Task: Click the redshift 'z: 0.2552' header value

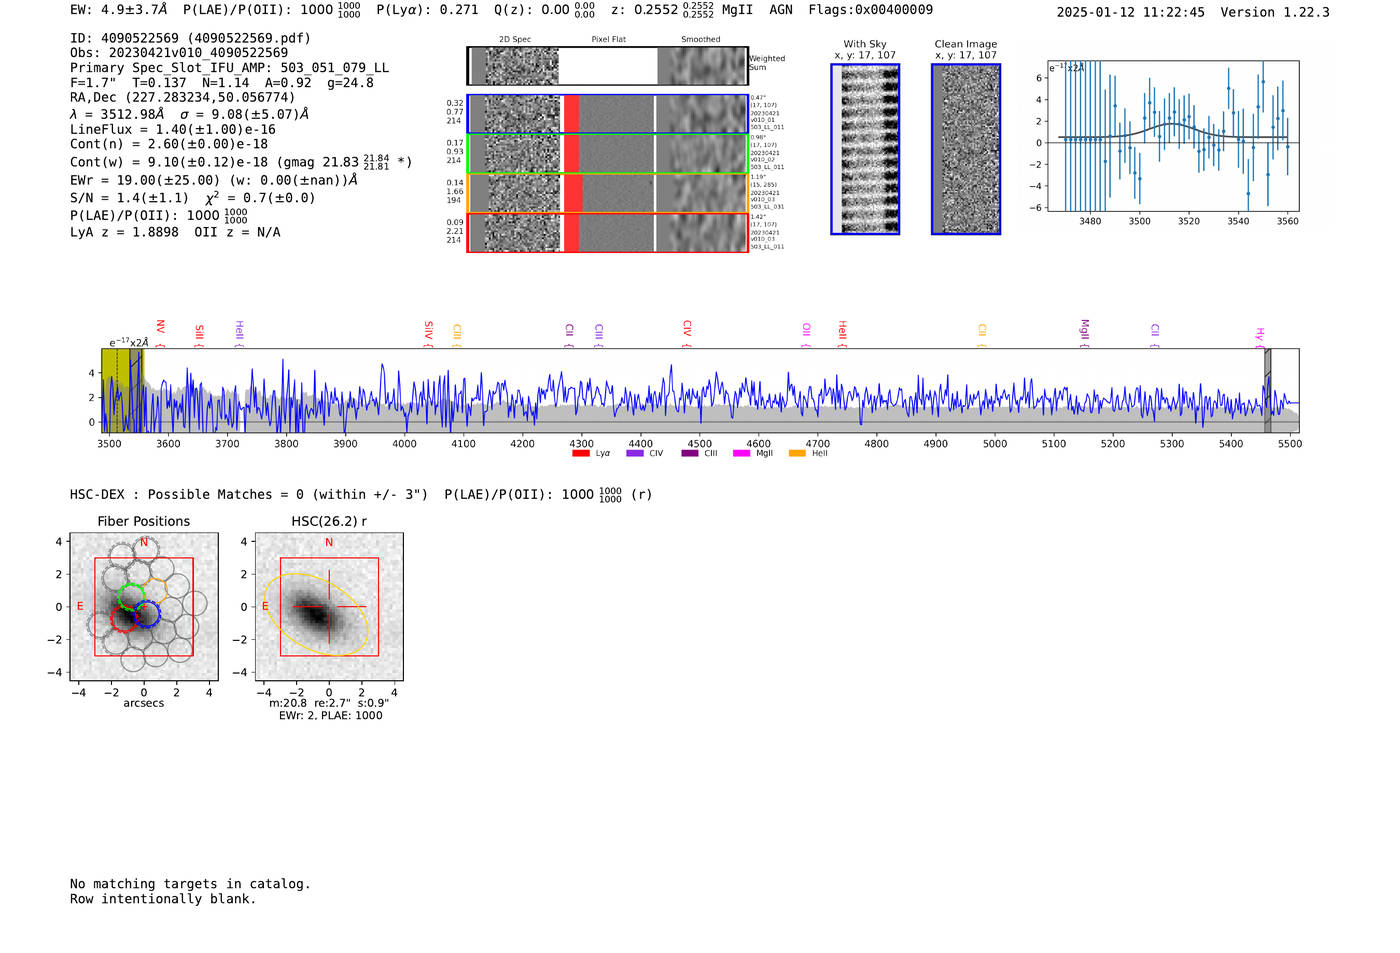Action: 647,10
